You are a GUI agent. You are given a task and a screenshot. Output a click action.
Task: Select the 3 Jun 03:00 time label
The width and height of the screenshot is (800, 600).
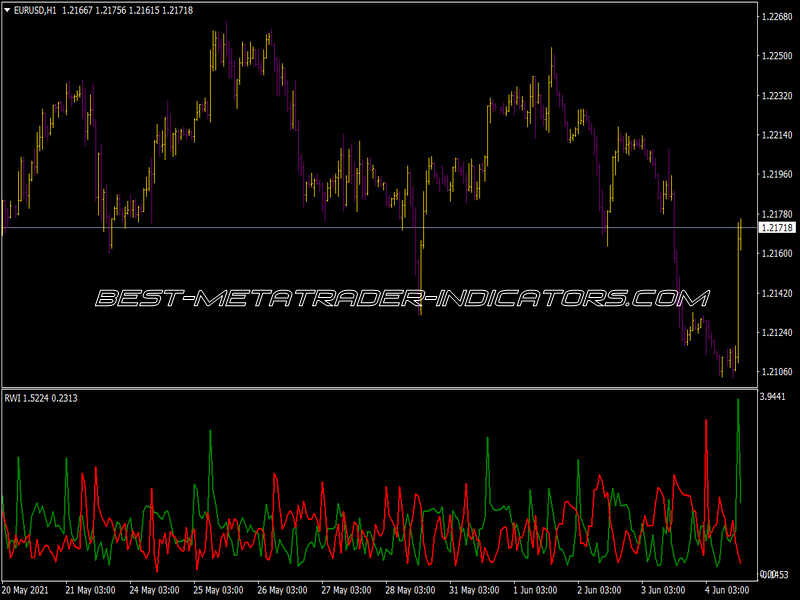[663, 590]
